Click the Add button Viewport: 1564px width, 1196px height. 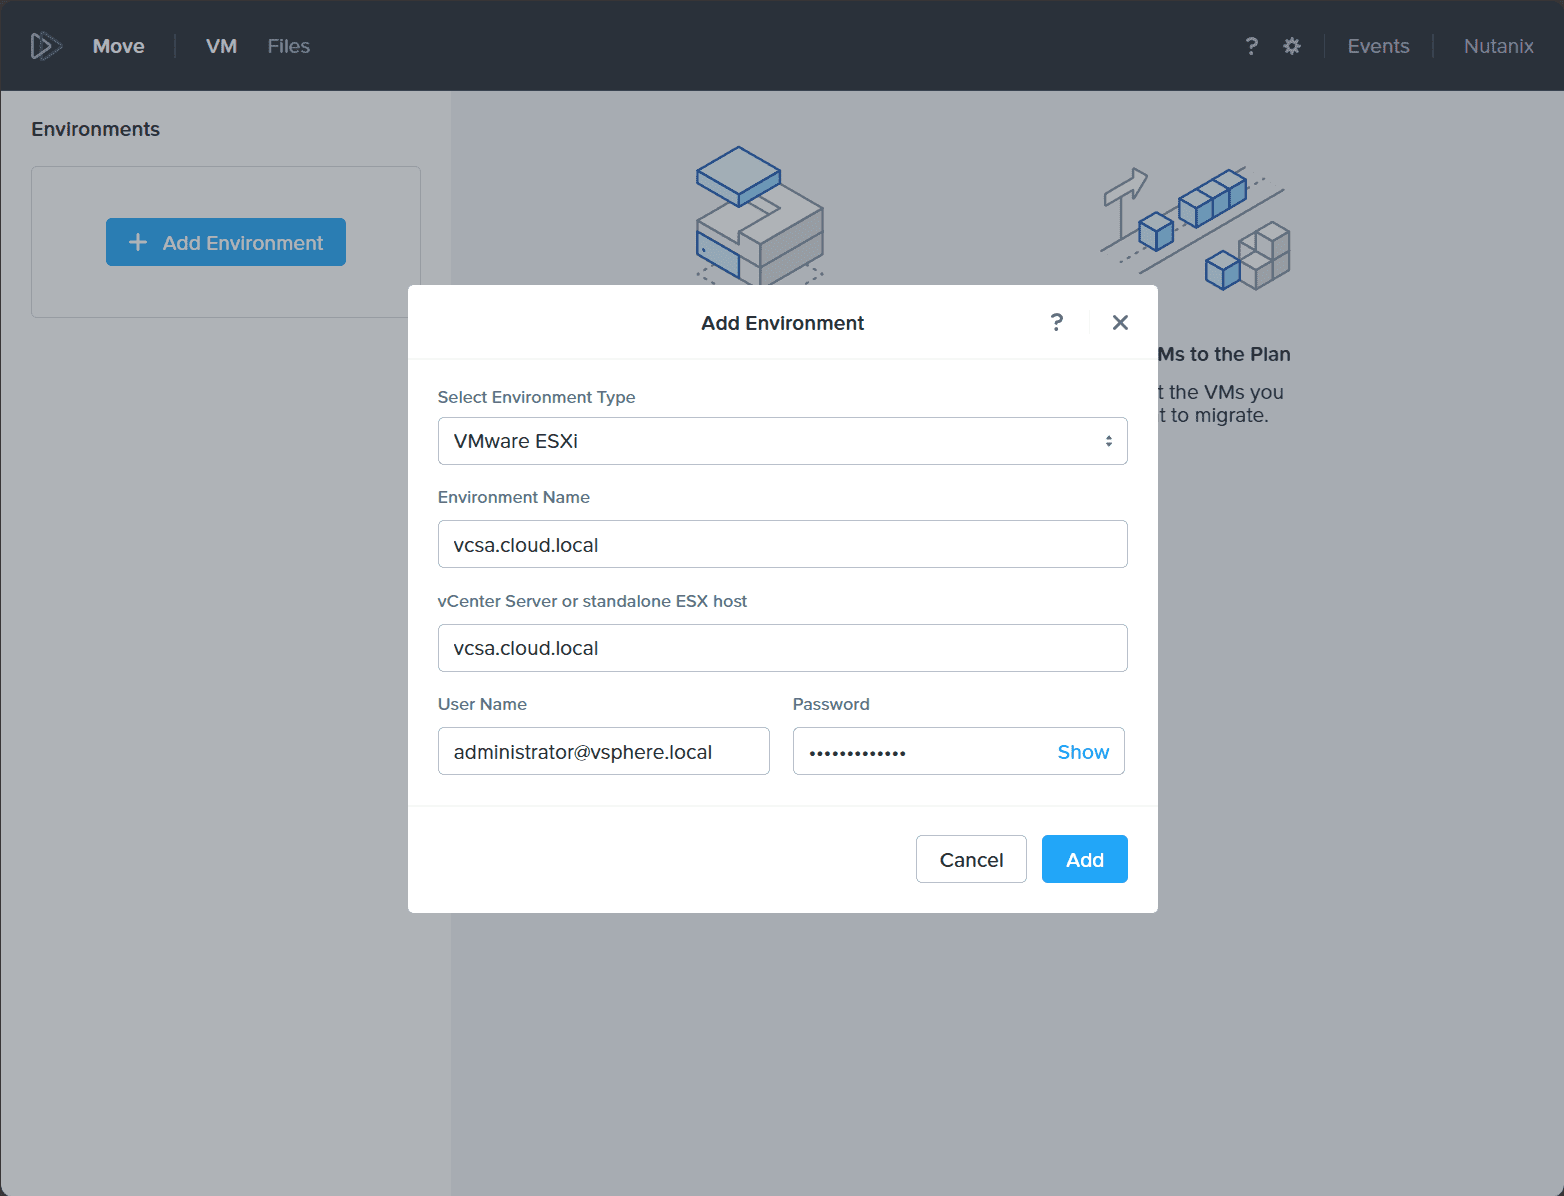point(1085,859)
